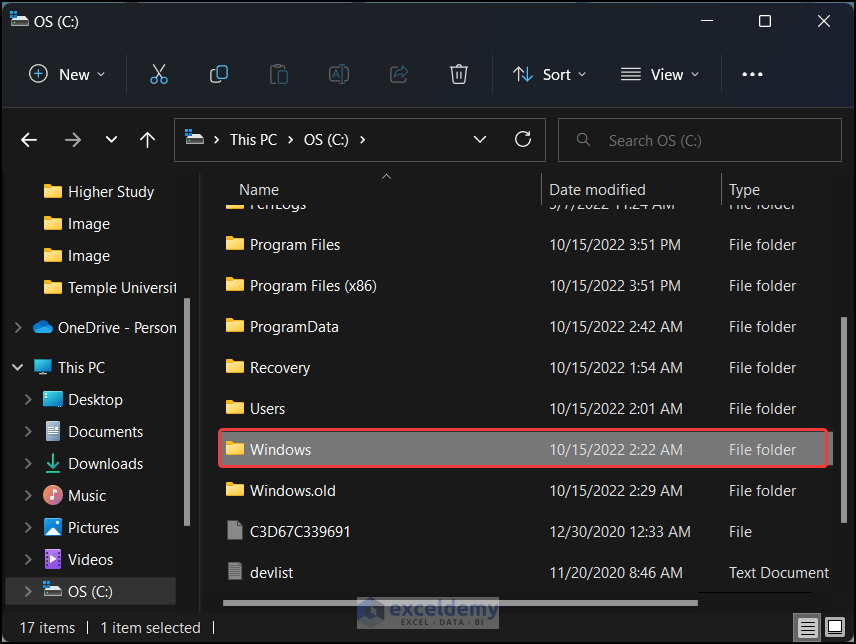The image size is (856, 644).
Task: Open the New dropdown menu
Action: click(66, 74)
